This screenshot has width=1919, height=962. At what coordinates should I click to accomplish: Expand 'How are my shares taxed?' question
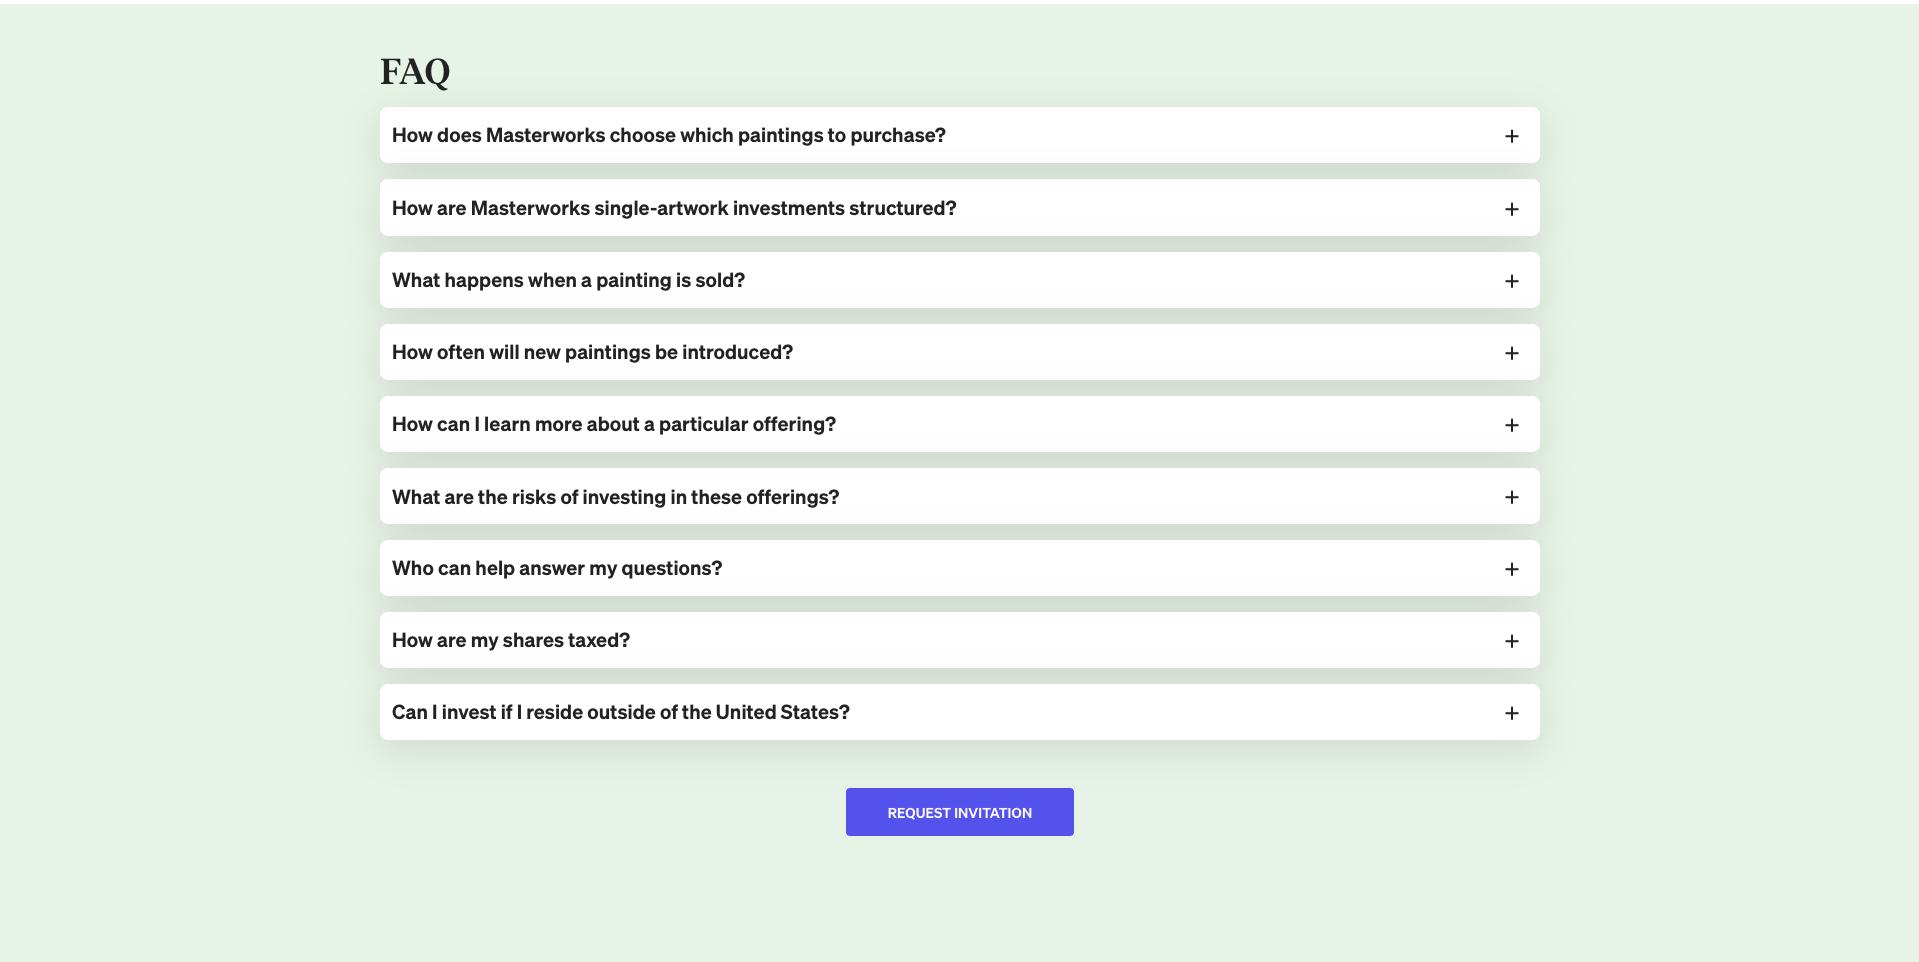pos(510,640)
